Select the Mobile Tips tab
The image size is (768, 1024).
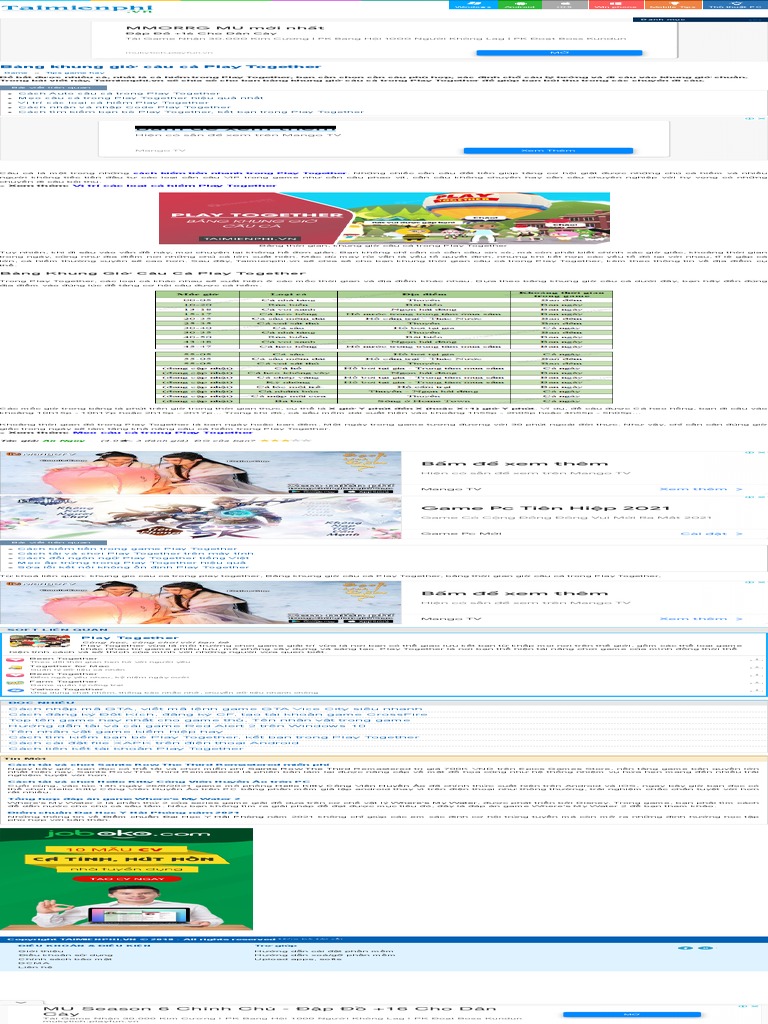point(673,5)
